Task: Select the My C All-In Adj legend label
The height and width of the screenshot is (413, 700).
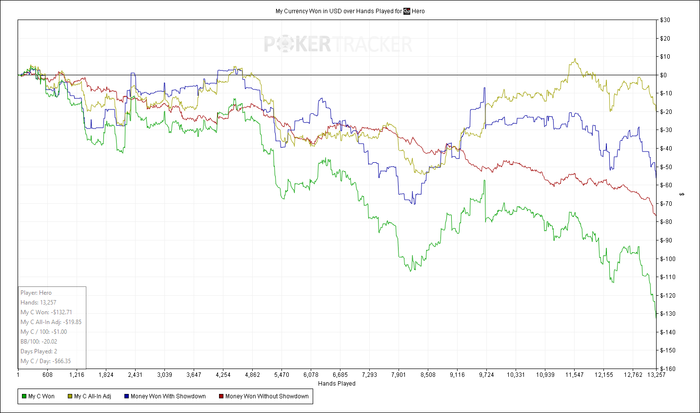Action: pos(92,396)
